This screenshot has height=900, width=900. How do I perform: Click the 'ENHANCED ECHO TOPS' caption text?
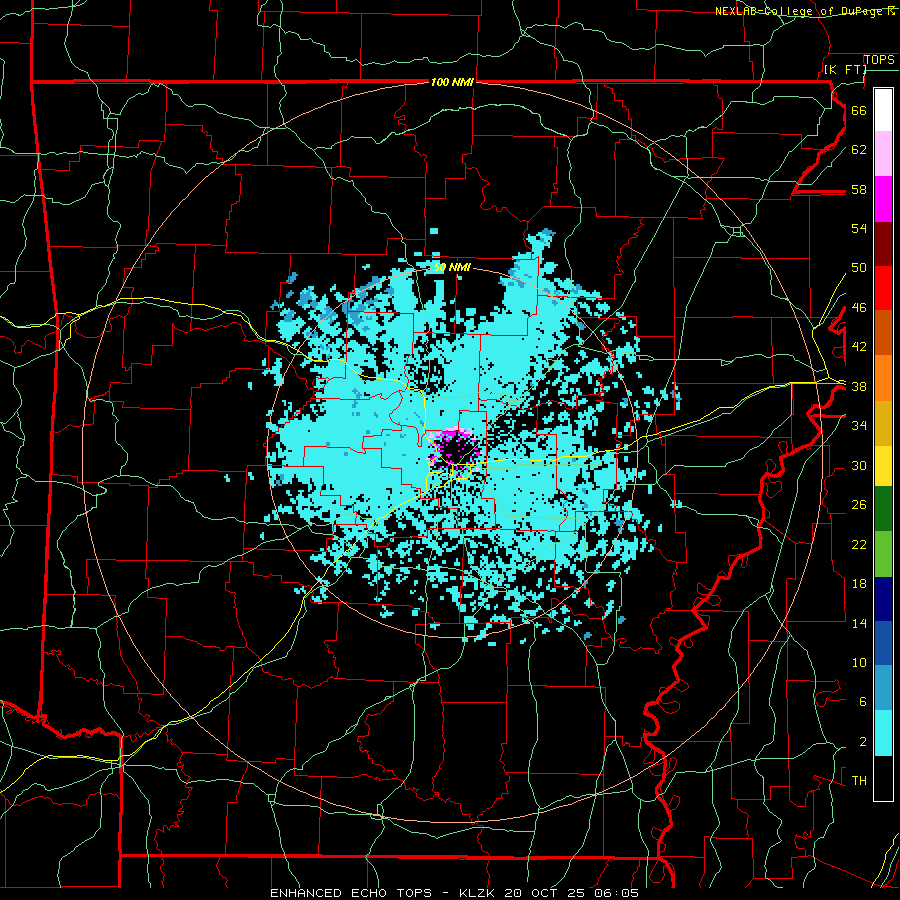[x=351, y=893]
